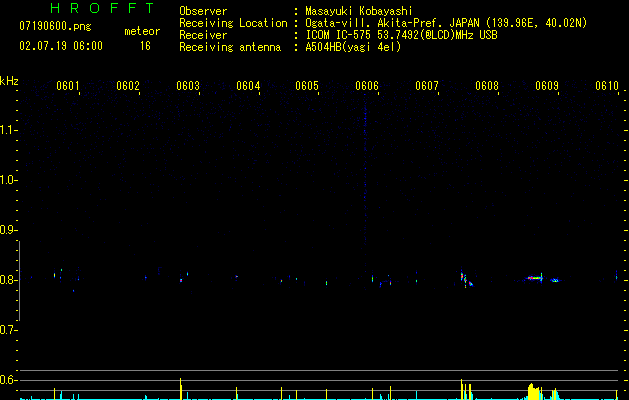629x400 pixels.
Task: Click the 0.6 kHz axis label
Action: [x=8, y=380]
